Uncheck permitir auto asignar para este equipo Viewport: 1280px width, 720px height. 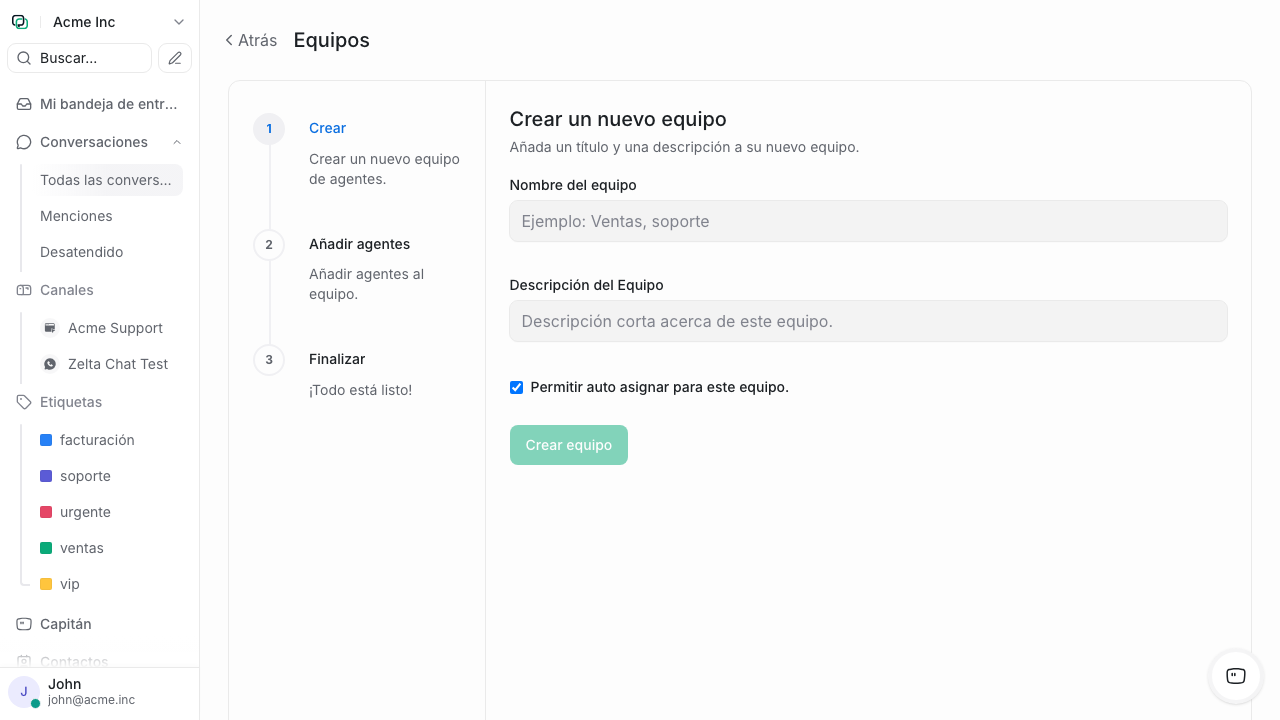(x=516, y=387)
